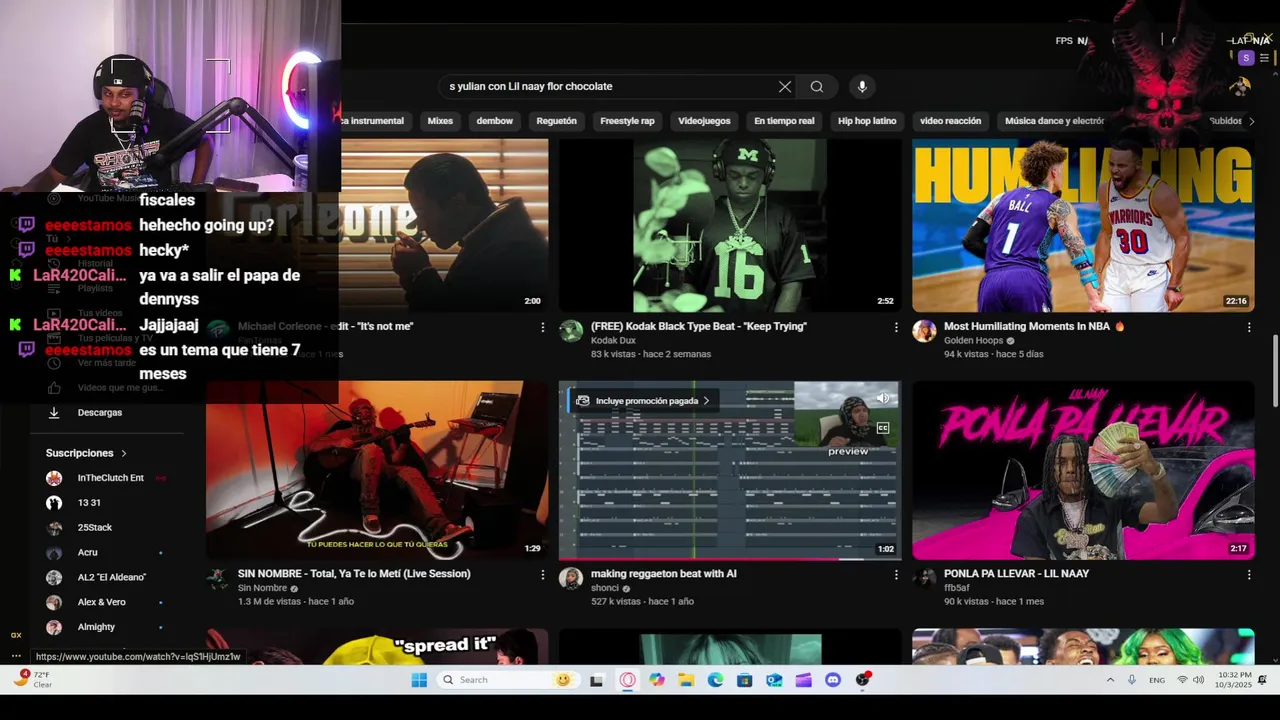Open options menu for PONLA PA LLEVAR
This screenshot has height=720, width=1280.
1249,575
